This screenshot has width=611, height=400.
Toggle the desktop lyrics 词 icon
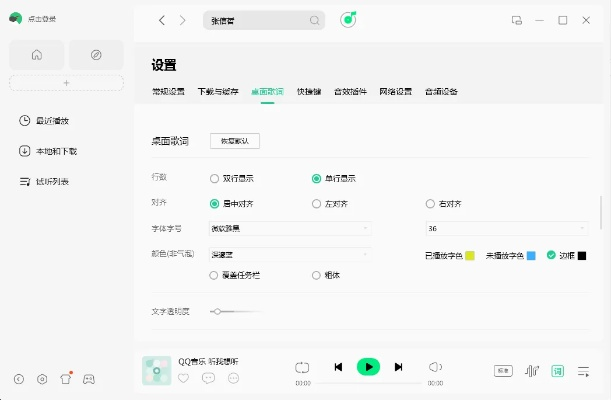point(558,371)
